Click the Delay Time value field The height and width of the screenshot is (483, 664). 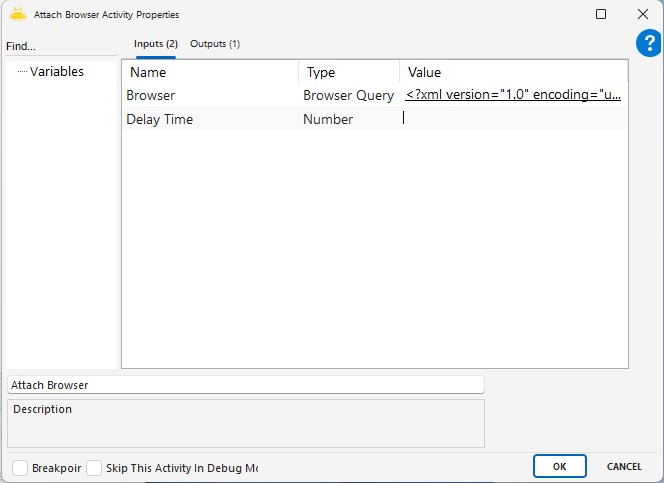[513, 119]
